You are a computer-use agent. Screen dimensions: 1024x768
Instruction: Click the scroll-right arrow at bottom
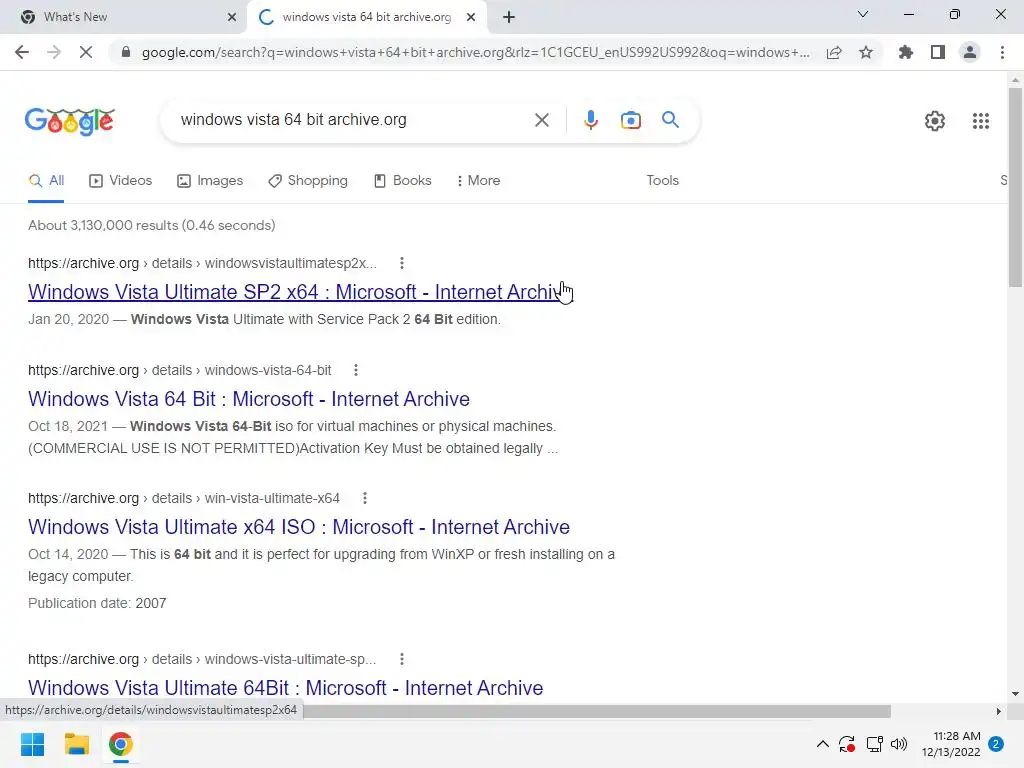[x=999, y=711]
